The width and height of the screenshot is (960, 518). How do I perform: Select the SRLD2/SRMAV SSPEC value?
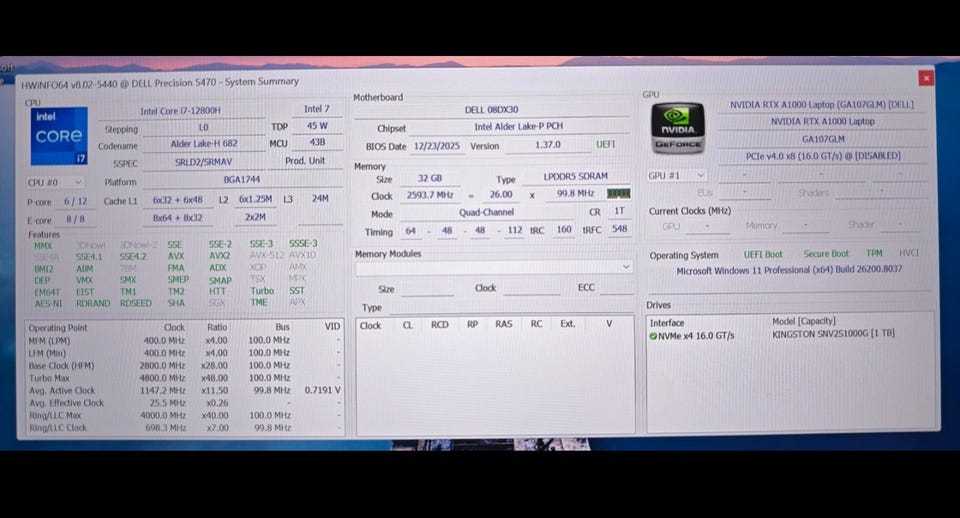point(203,162)
